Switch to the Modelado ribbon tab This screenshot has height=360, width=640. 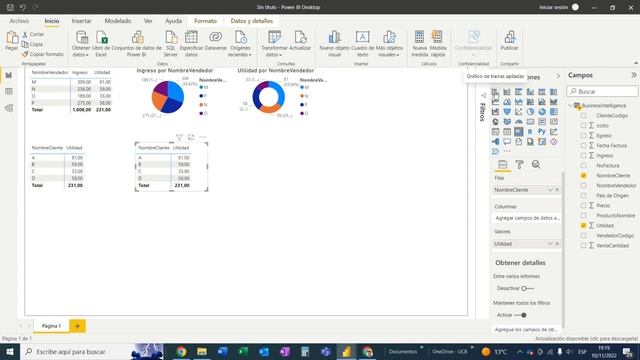[x=118, y=21]
